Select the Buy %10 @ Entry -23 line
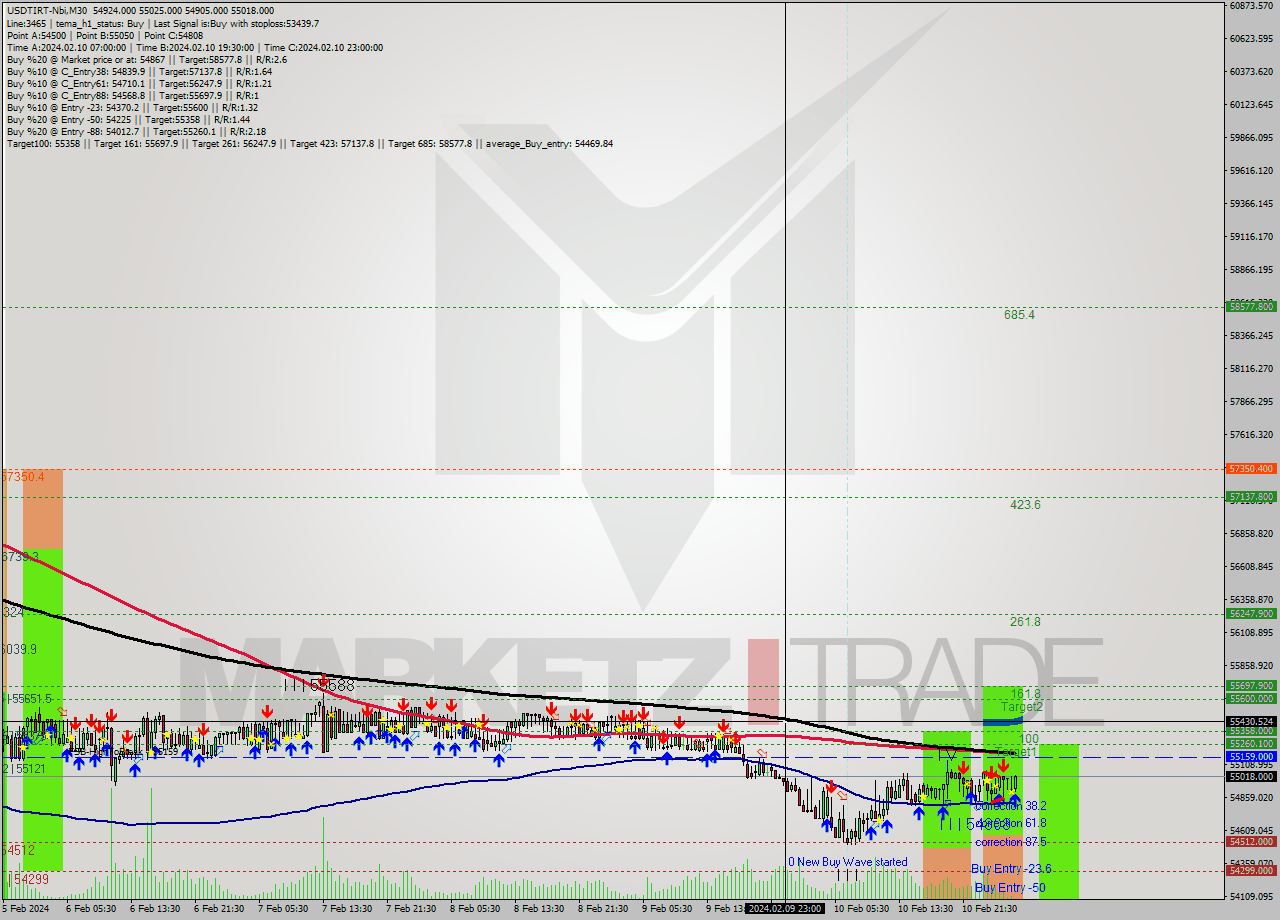This screenshot has height=920, width=1280. click(132, 107)
